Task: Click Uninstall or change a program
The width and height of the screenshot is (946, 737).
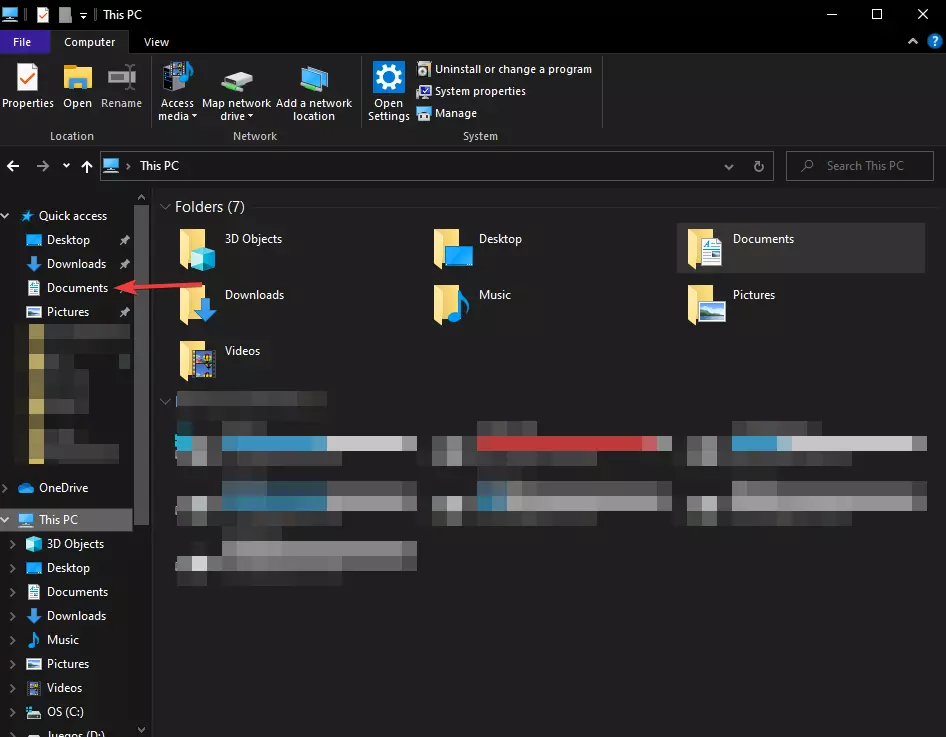Action: 513,69
